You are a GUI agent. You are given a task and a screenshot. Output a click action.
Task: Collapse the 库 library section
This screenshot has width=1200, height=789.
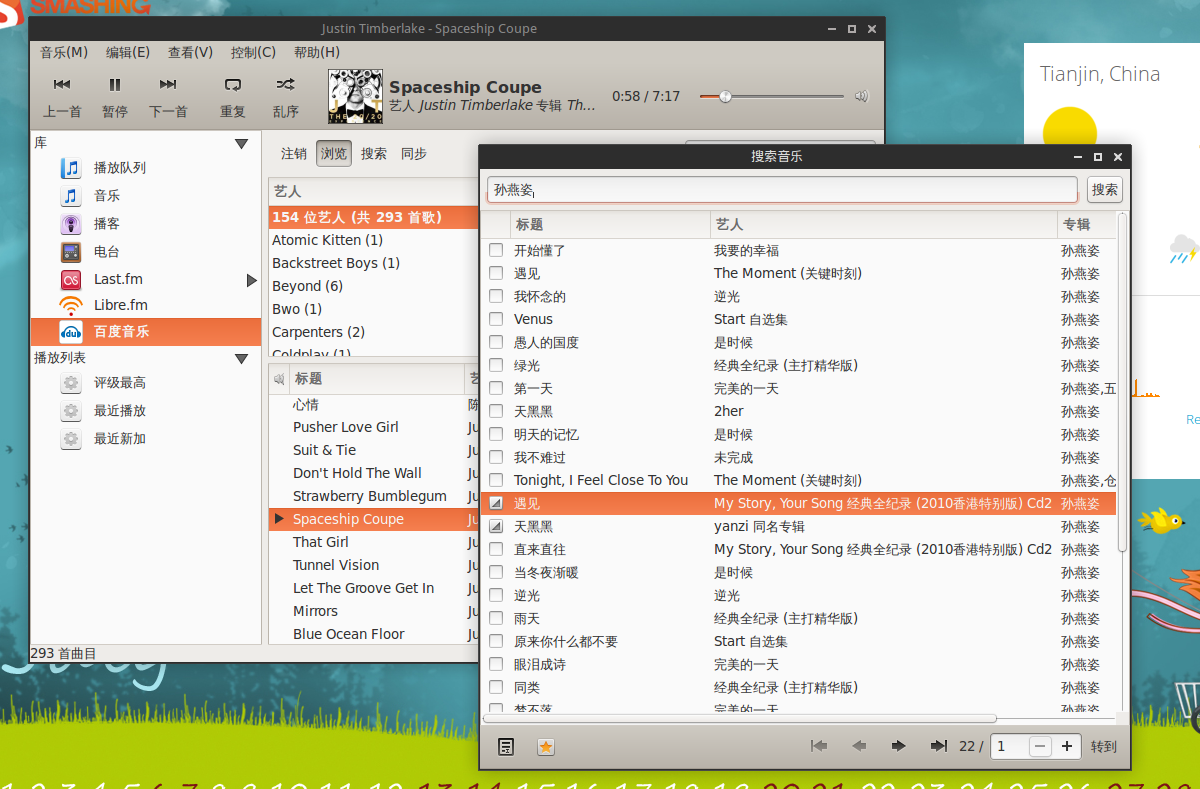241,144
